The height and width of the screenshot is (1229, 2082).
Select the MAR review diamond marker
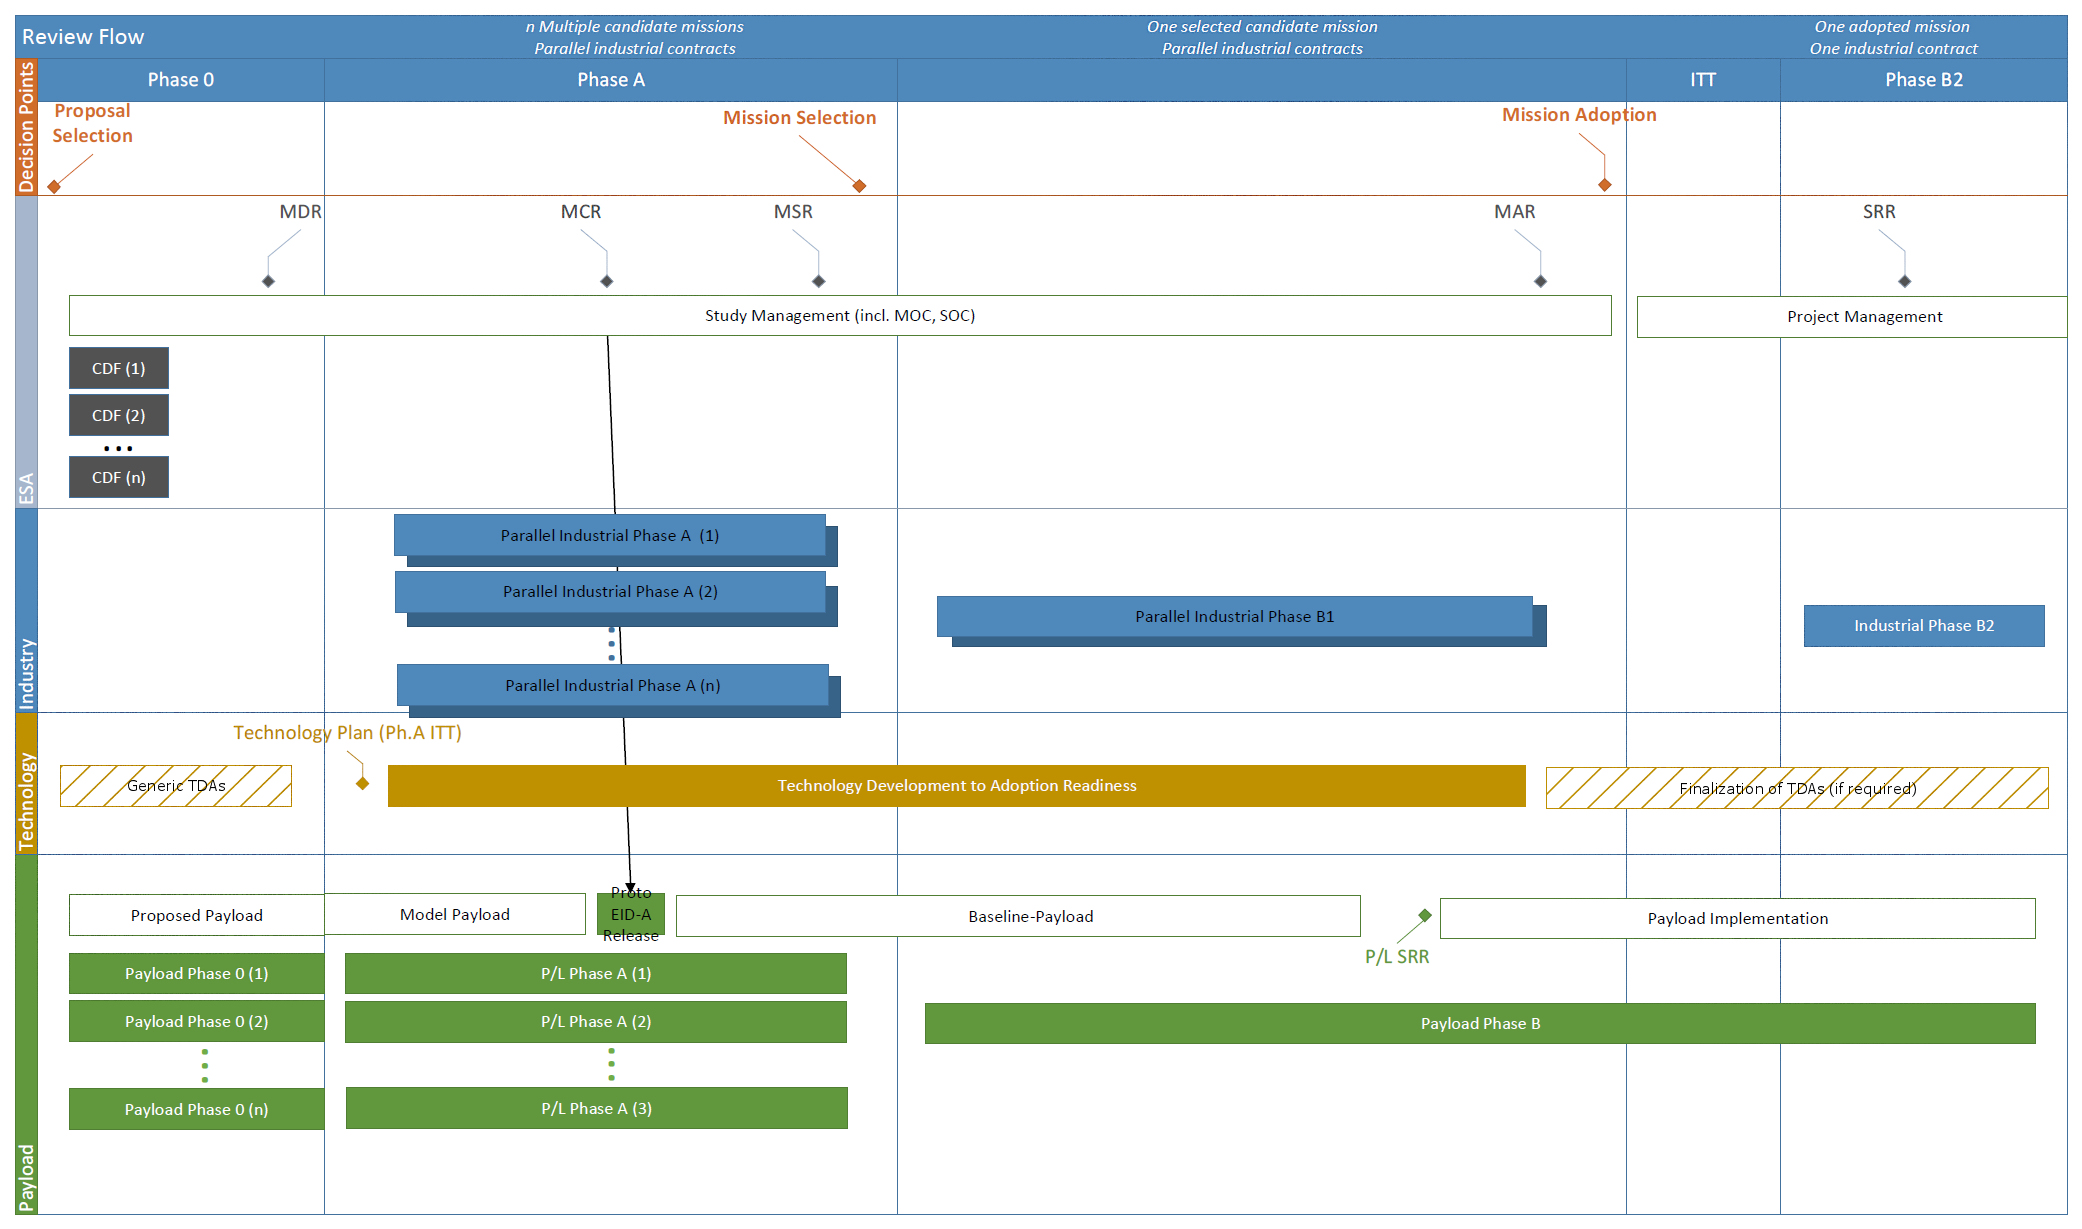click(1540, 281)
